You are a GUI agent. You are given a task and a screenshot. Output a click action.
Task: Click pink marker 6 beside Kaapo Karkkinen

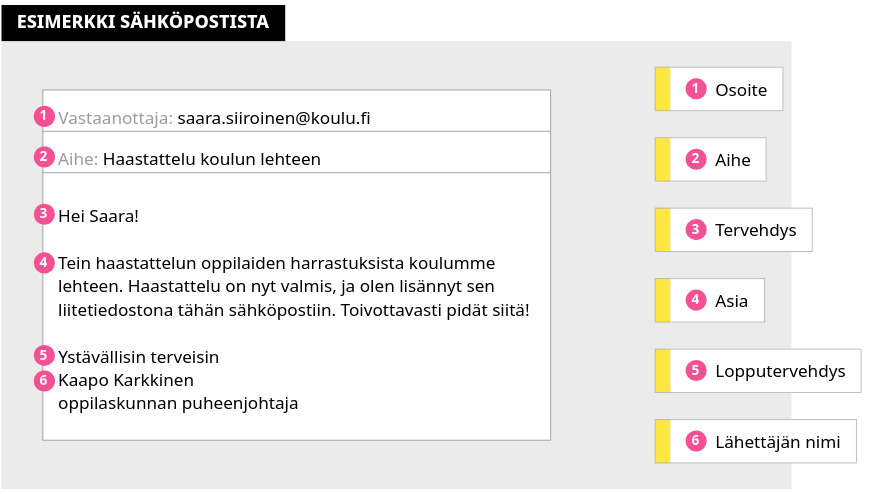click(43, 380)
